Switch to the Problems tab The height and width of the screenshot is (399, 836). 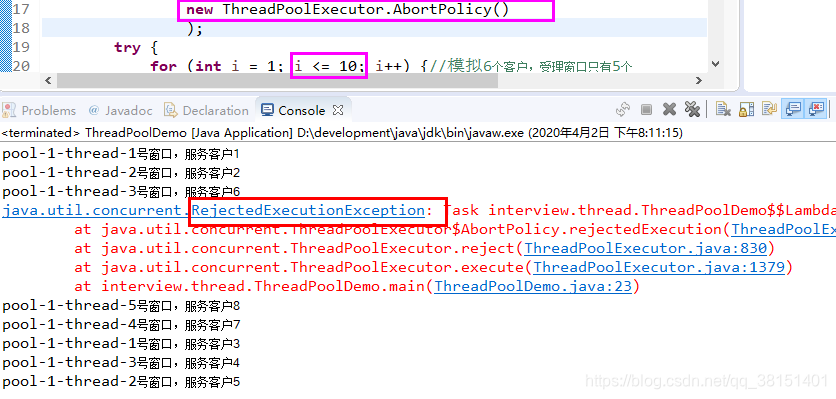point(49,110)
